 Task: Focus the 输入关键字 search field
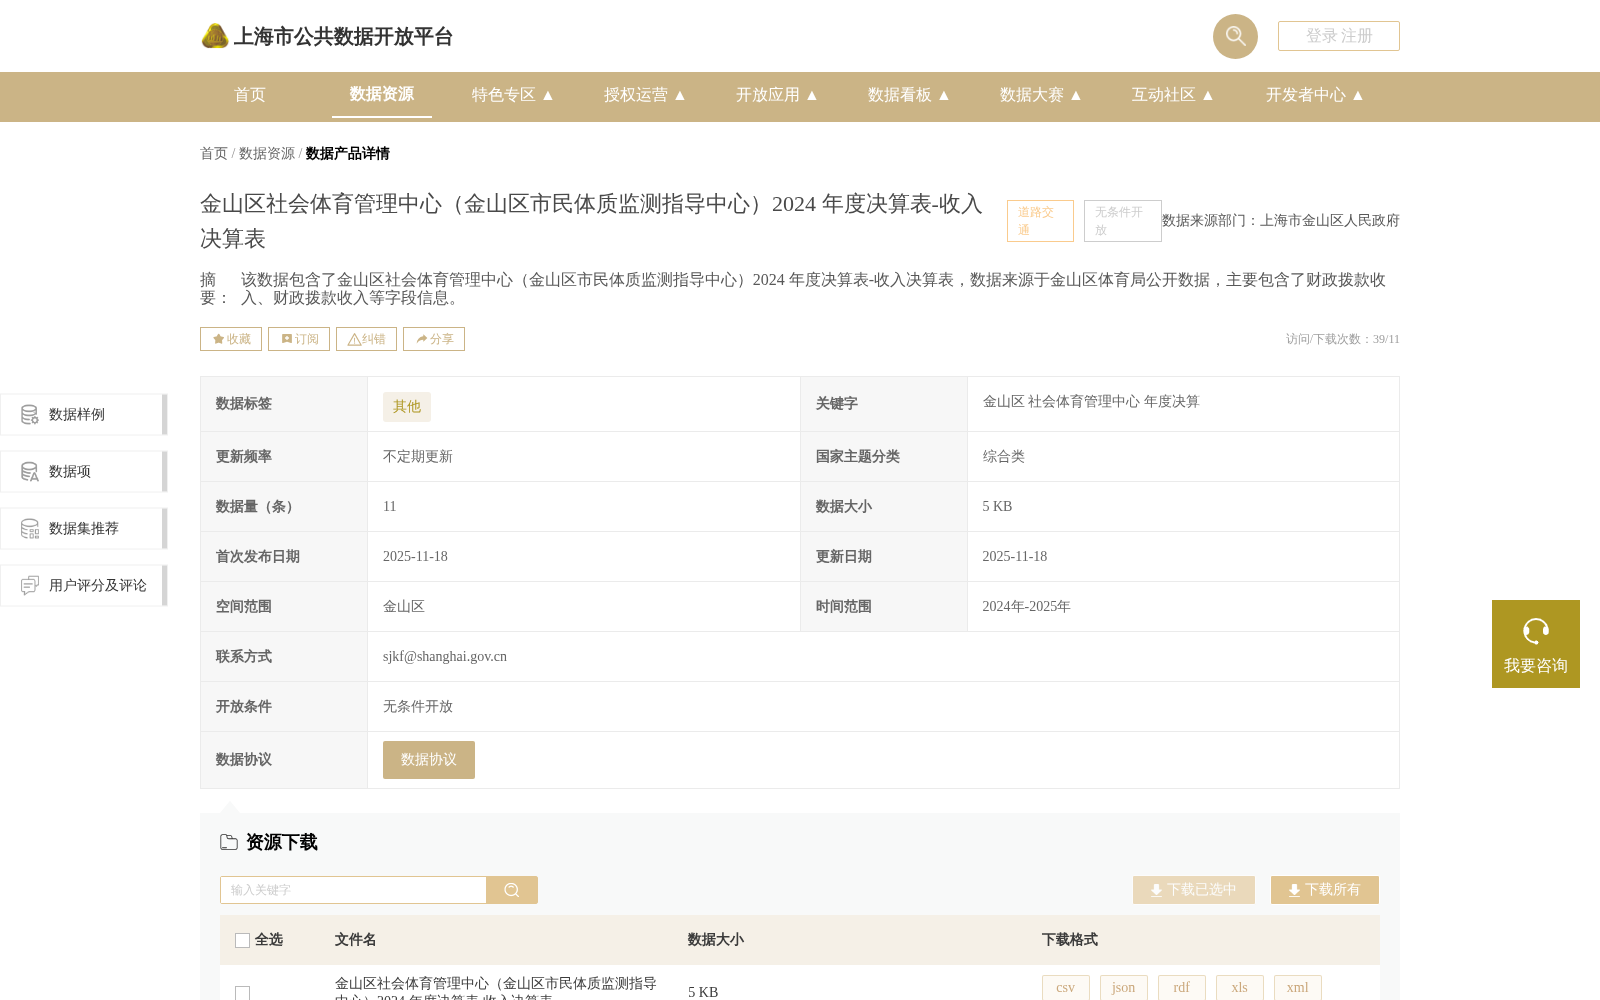click(x=353, y=890)
